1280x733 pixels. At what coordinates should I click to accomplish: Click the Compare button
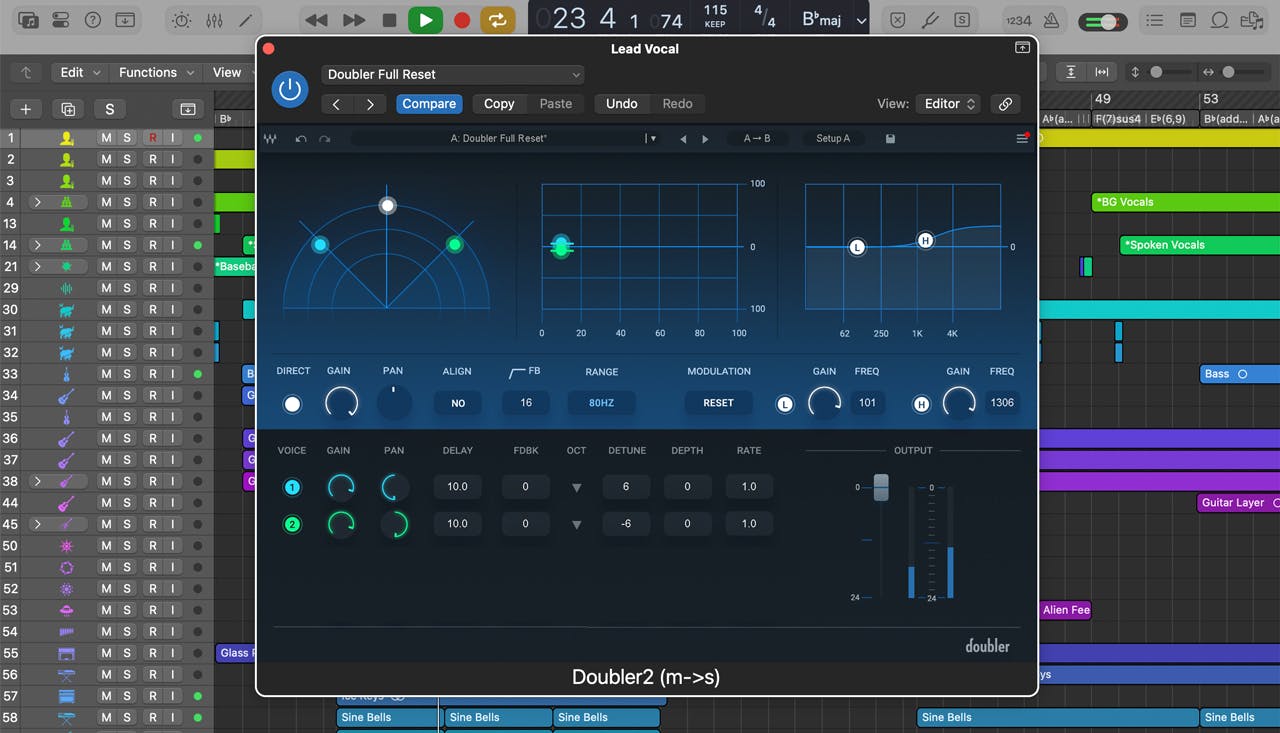coord(429,104)
